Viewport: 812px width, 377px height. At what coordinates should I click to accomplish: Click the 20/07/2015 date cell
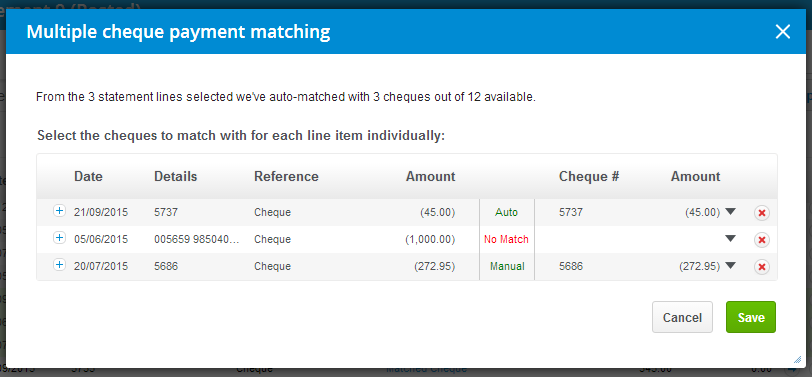coord(101,266)
